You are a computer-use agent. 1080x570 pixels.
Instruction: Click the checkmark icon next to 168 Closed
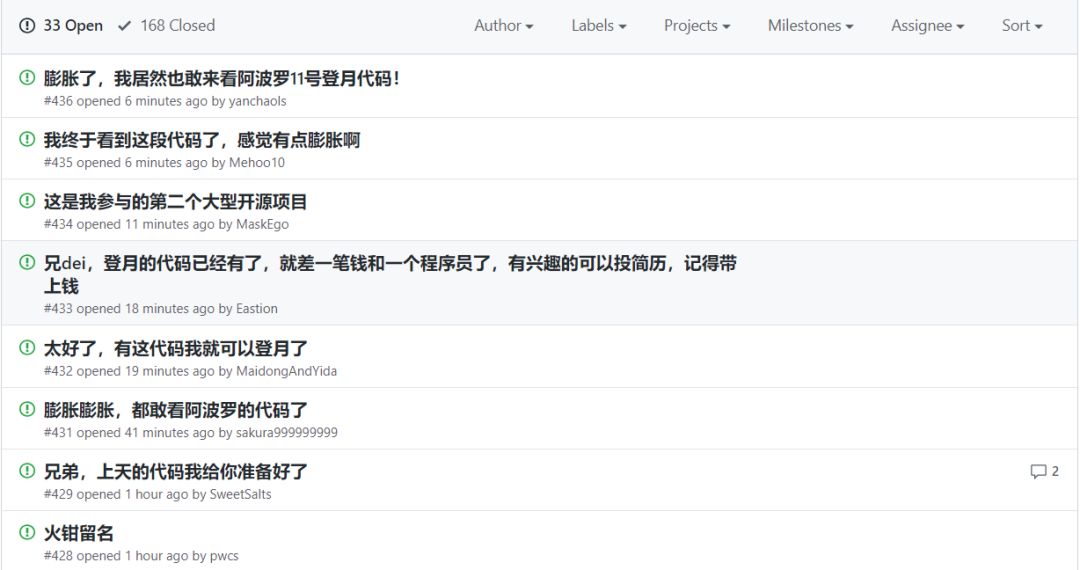[x=124, y=26]
